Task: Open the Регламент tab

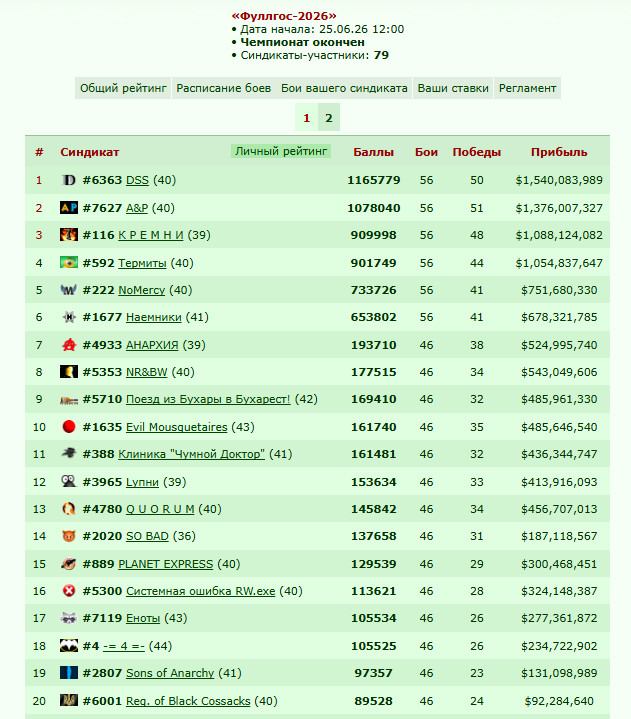Action: (527, 88)
